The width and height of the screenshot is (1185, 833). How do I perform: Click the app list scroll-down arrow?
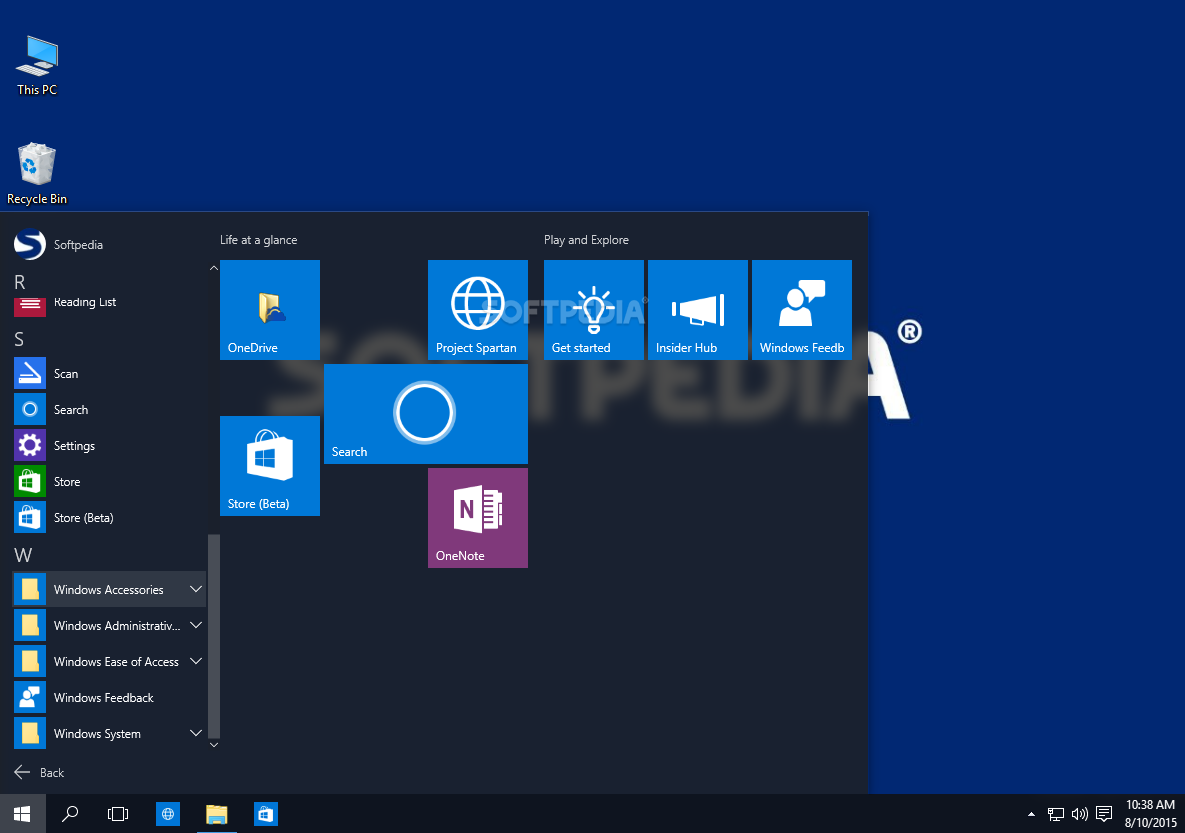click(x=214, y=745)
